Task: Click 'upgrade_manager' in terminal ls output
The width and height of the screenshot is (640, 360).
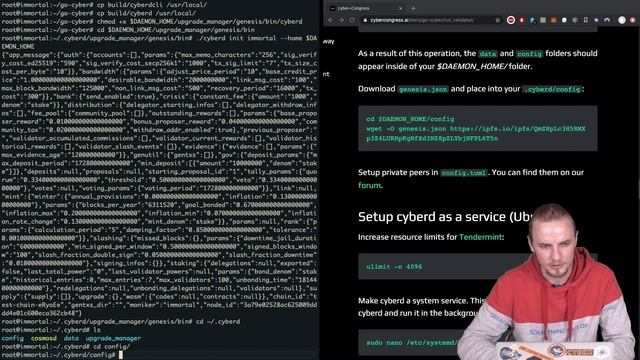Action: coord(113,338)
